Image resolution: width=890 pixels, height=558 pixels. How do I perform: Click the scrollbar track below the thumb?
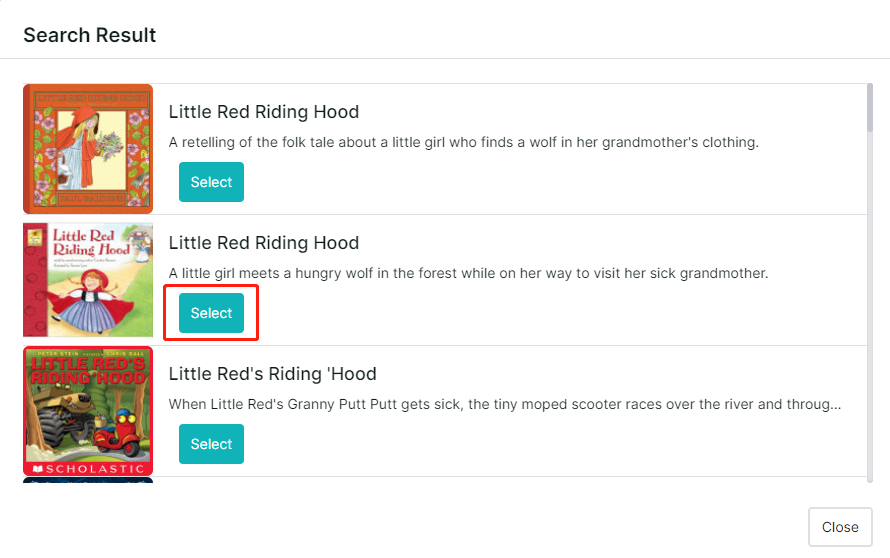click(870, 307)
